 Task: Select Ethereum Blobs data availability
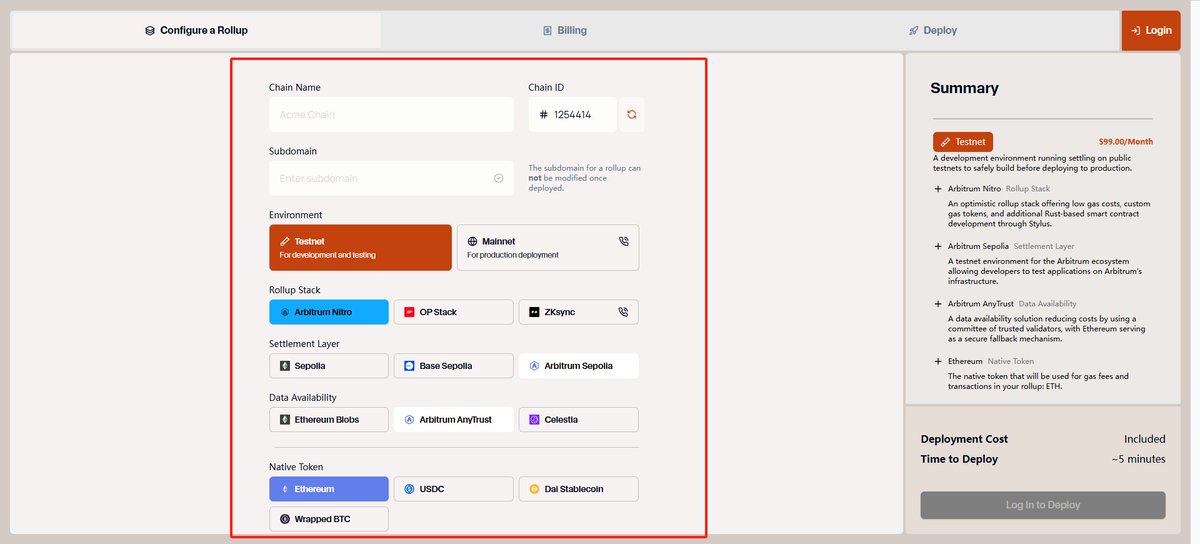click(329, 420)
